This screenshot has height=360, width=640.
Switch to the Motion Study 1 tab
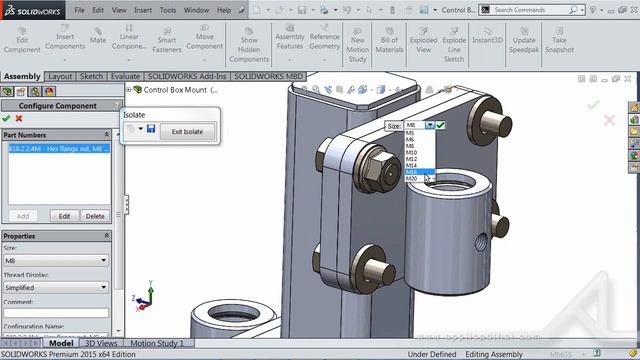tap(157, 343)
